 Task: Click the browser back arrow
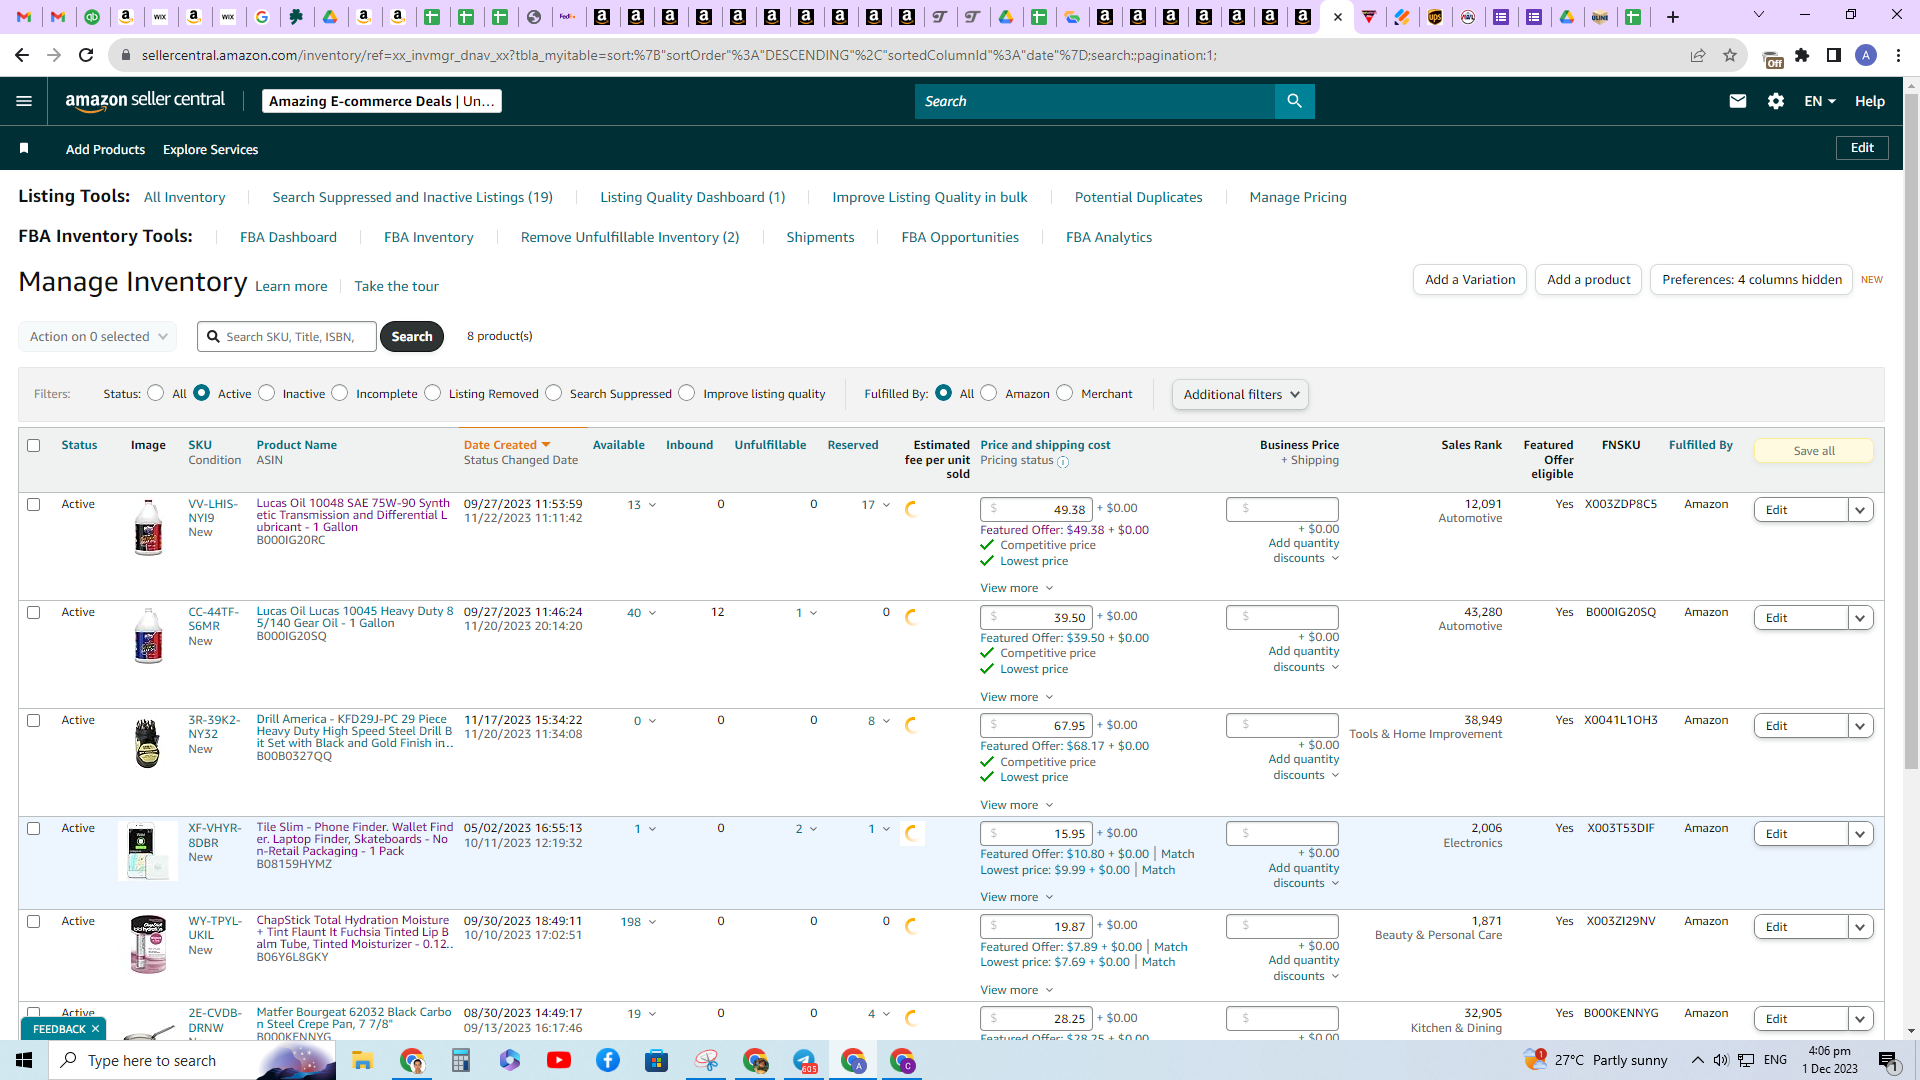click(22, 55)
